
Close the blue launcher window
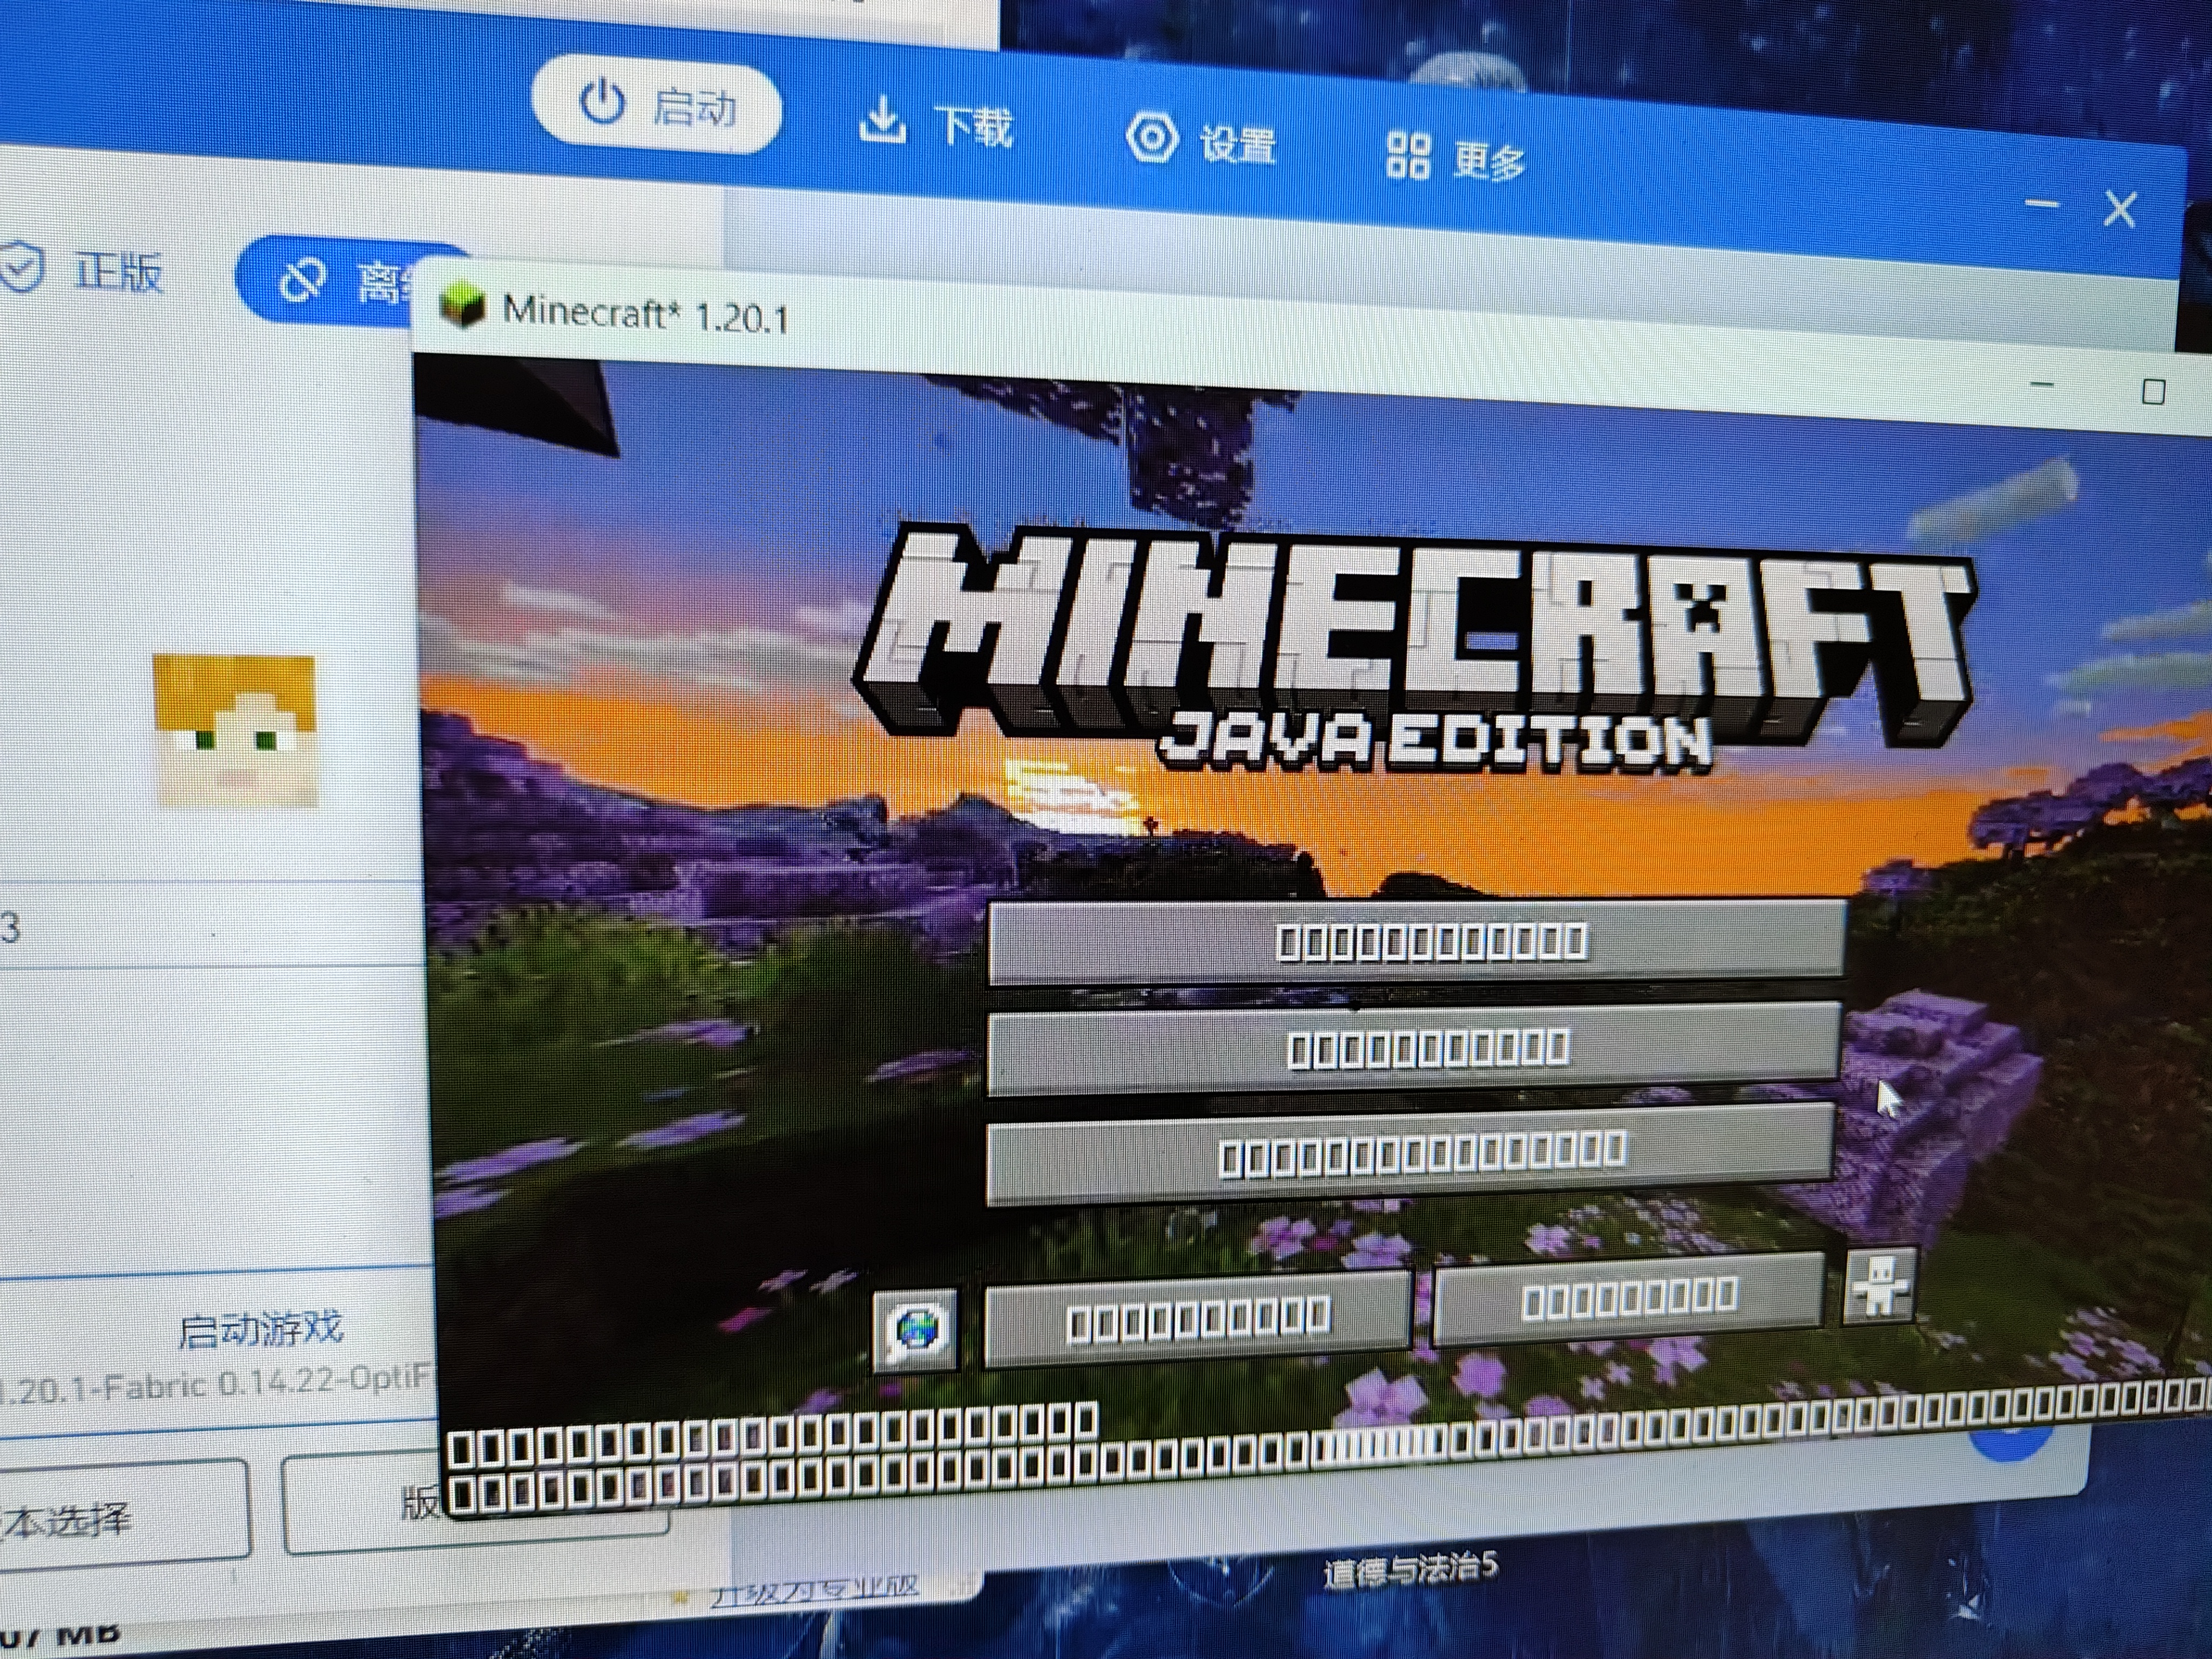[2120, 210]
